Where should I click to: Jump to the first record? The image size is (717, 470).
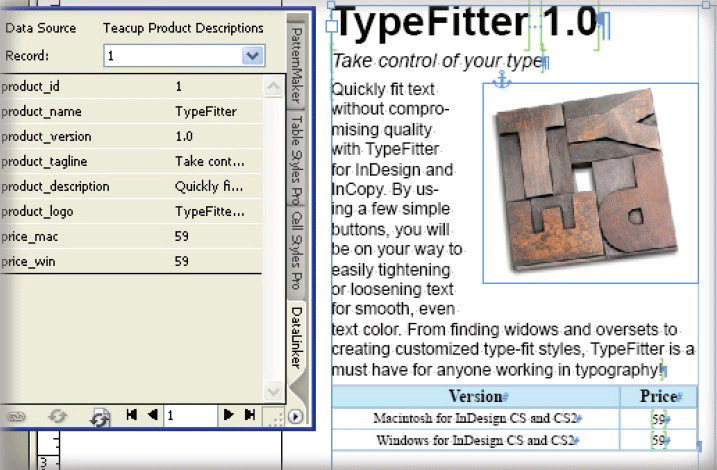tap(131, 415)
